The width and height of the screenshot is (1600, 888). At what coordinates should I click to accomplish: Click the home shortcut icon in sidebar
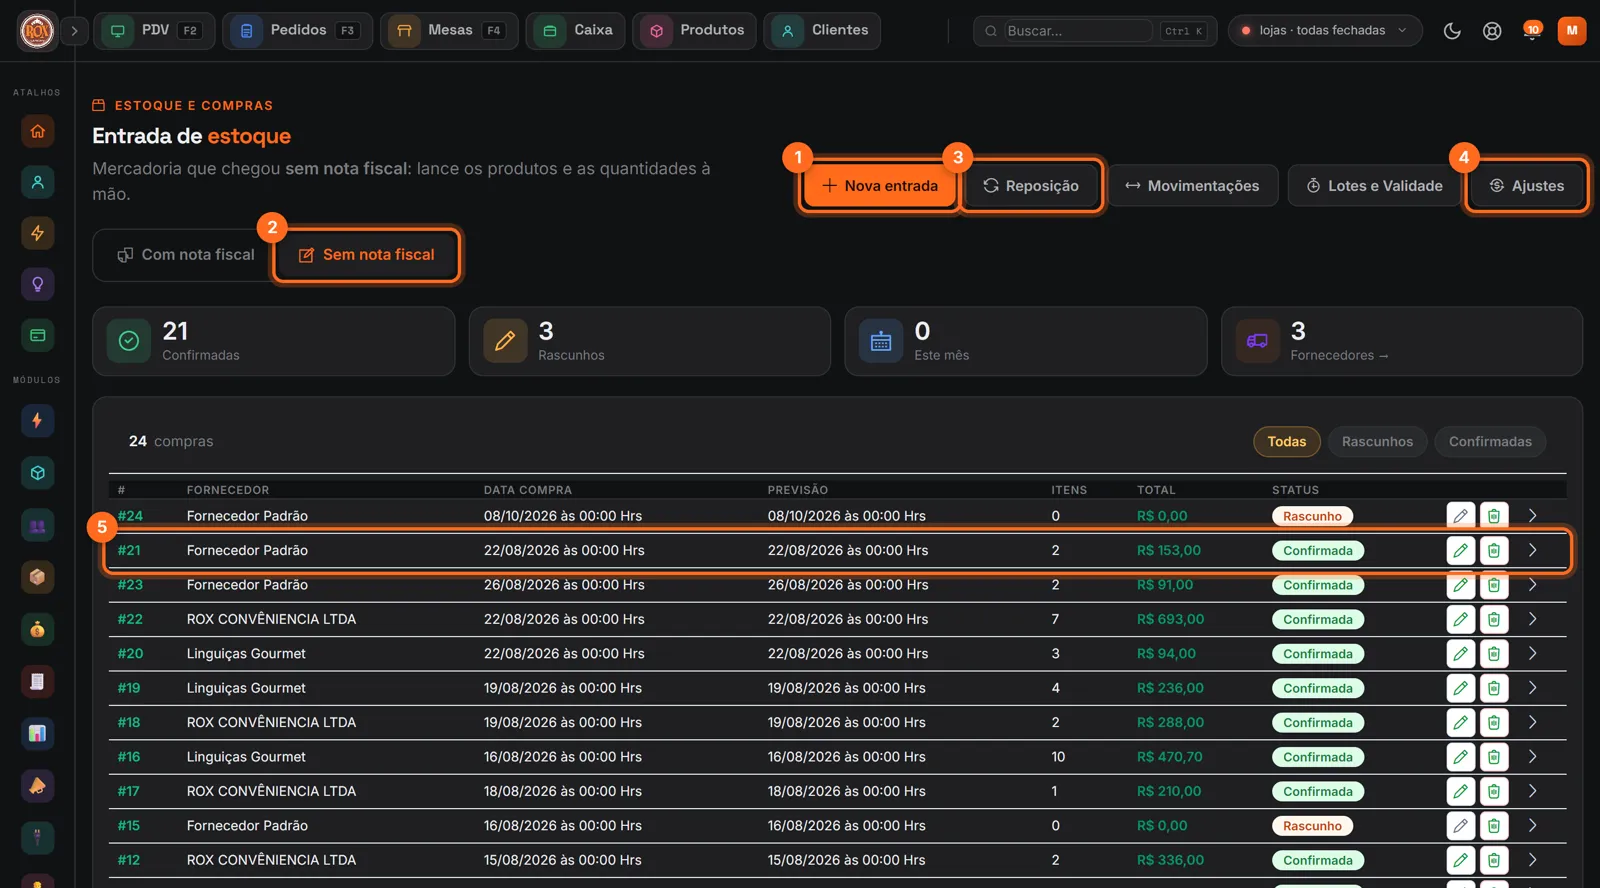pyautogui.click(x=37, y=131)
